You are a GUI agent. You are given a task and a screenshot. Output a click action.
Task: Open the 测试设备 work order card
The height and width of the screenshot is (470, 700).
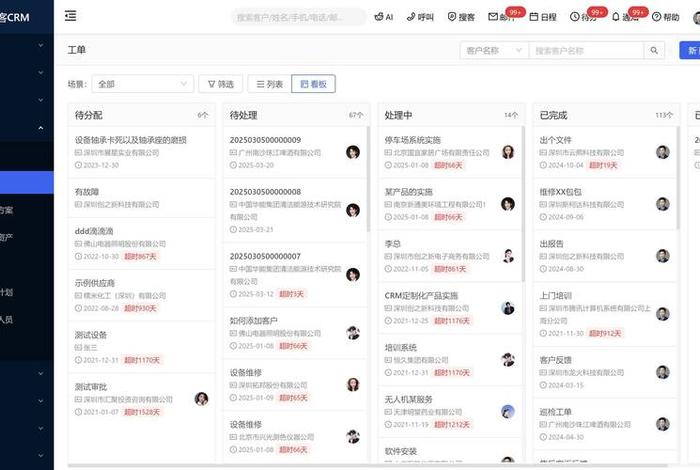click(x=142, y=347)
